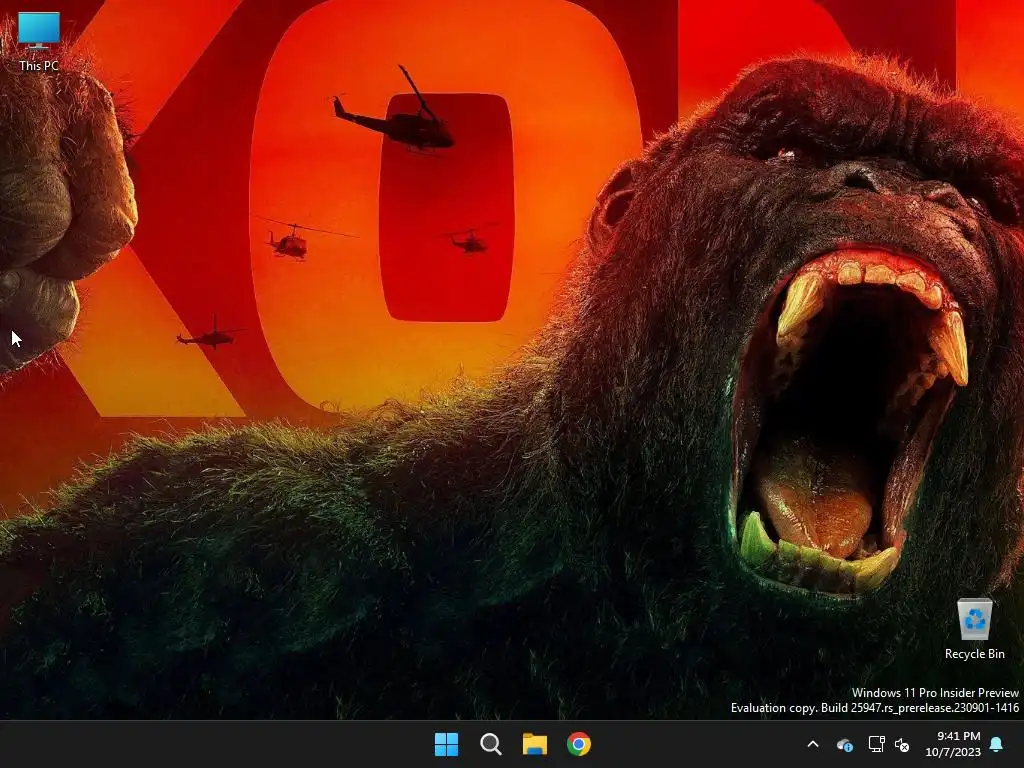Expand hidden system tray icons chevron
Viewport: 1024px width, 768px height.
pyautogui.click(x=813, y=744)
